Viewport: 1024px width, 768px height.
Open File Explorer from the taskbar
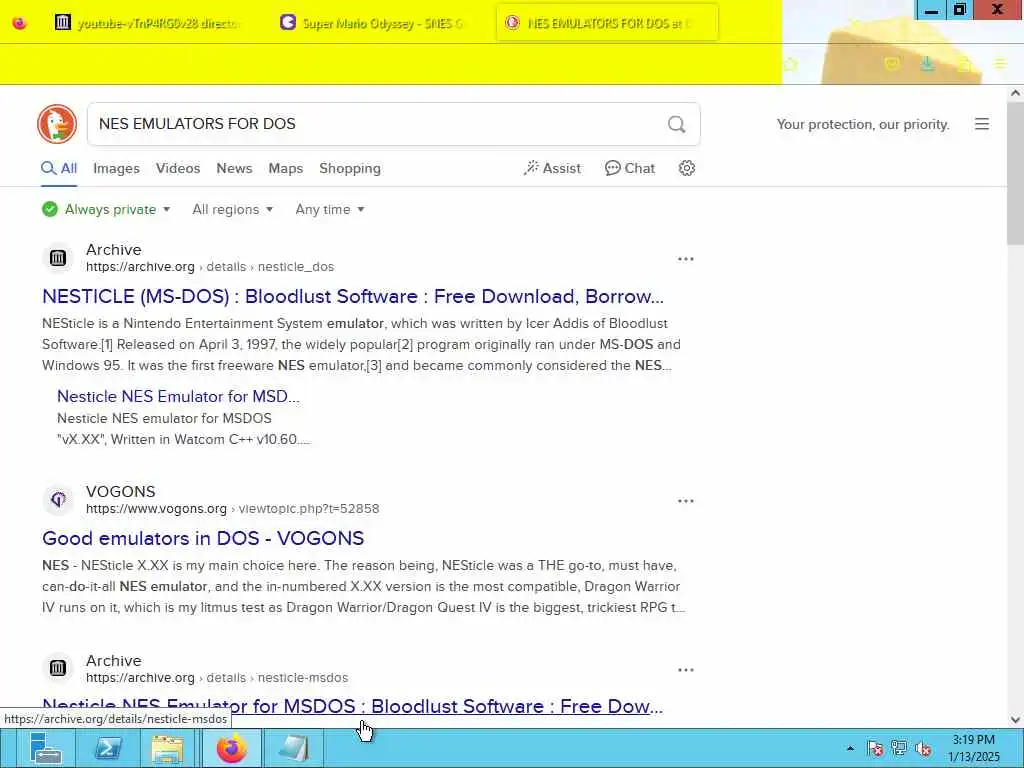click(167, 748)
